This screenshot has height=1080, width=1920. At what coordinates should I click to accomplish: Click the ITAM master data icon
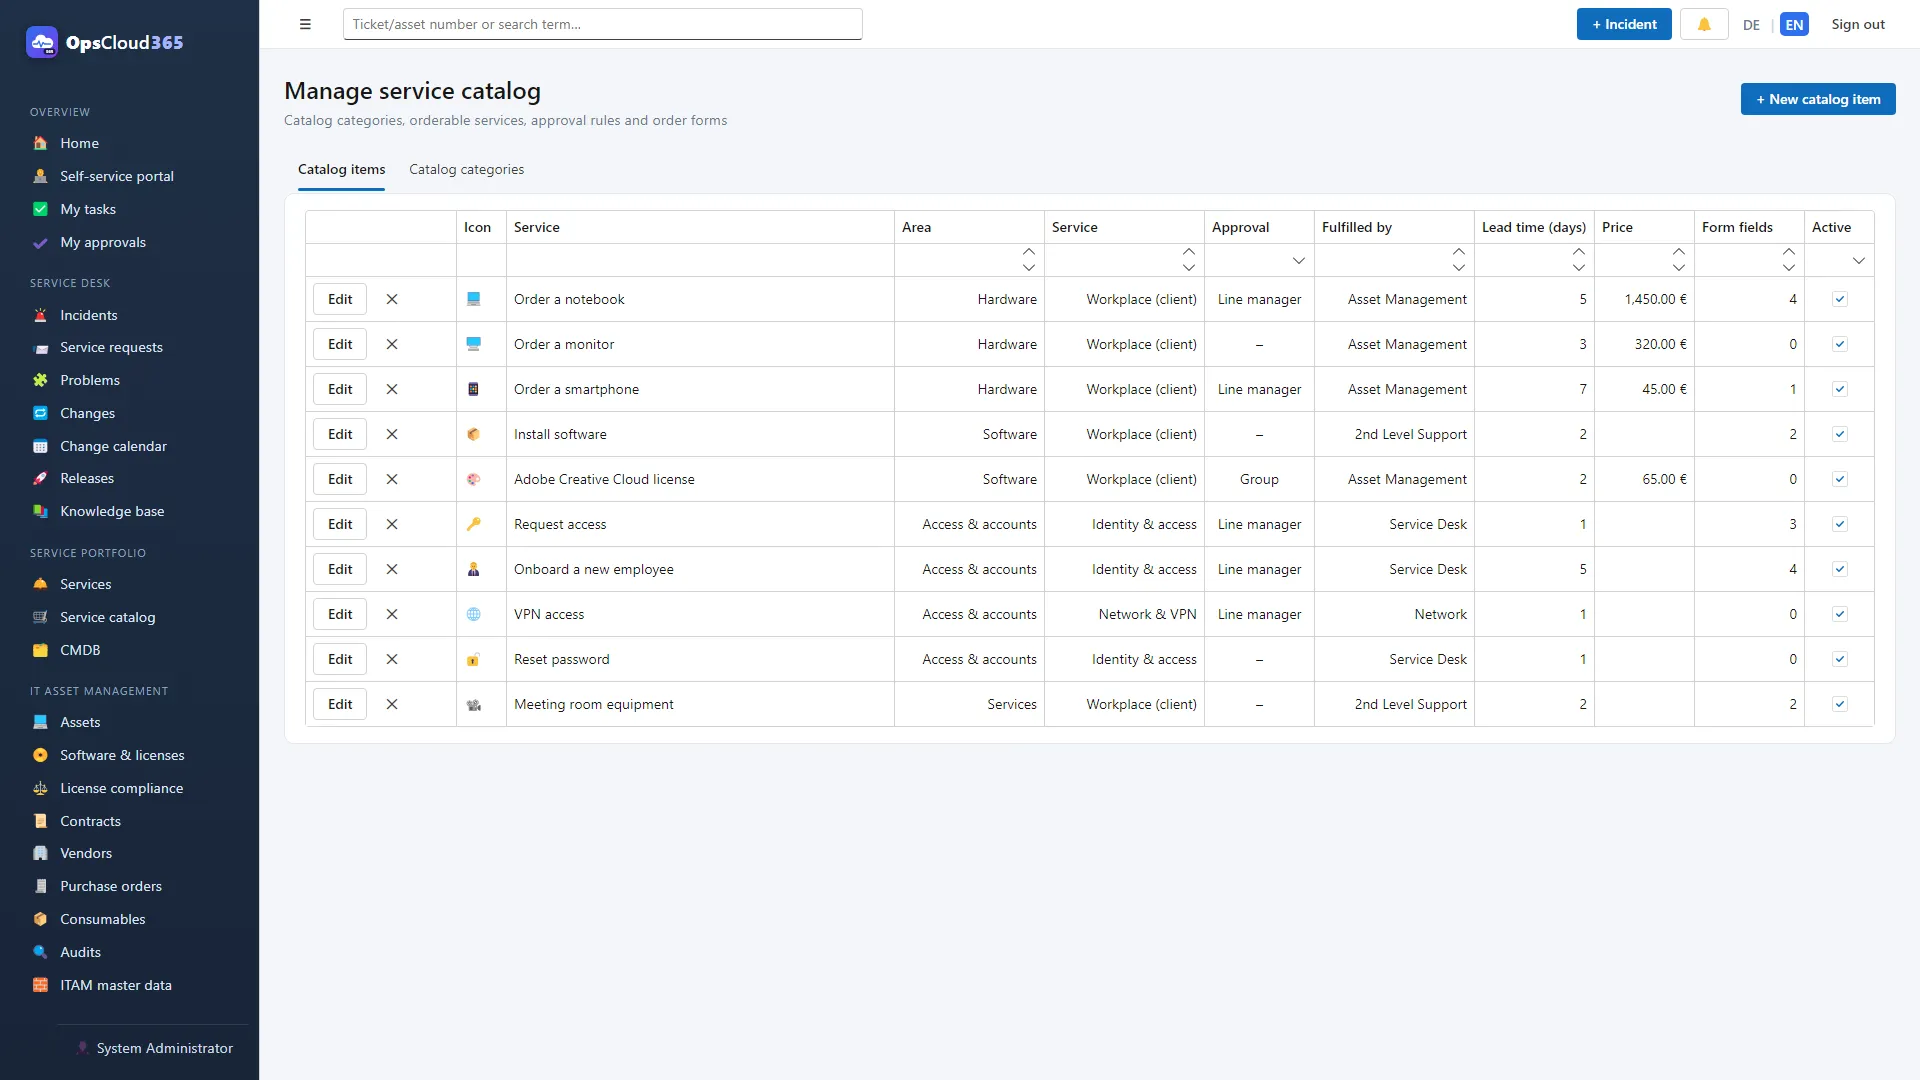click(40, 985)
